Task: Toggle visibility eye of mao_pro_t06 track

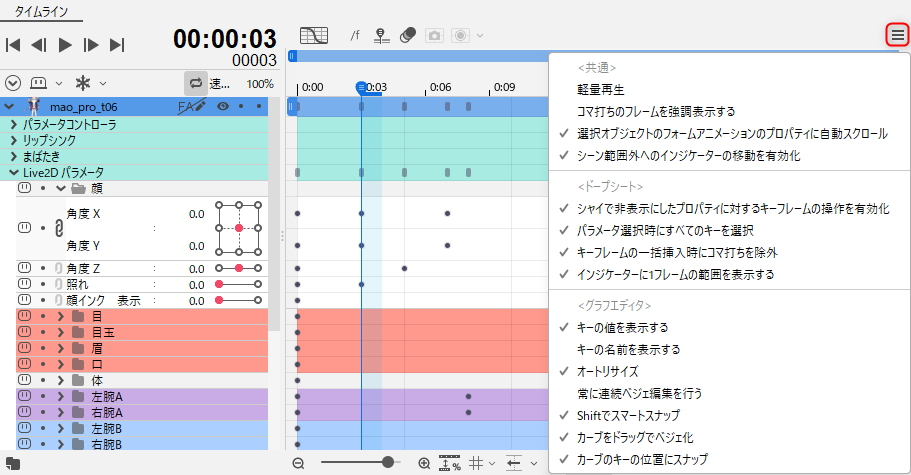Action: coord(223,106)
